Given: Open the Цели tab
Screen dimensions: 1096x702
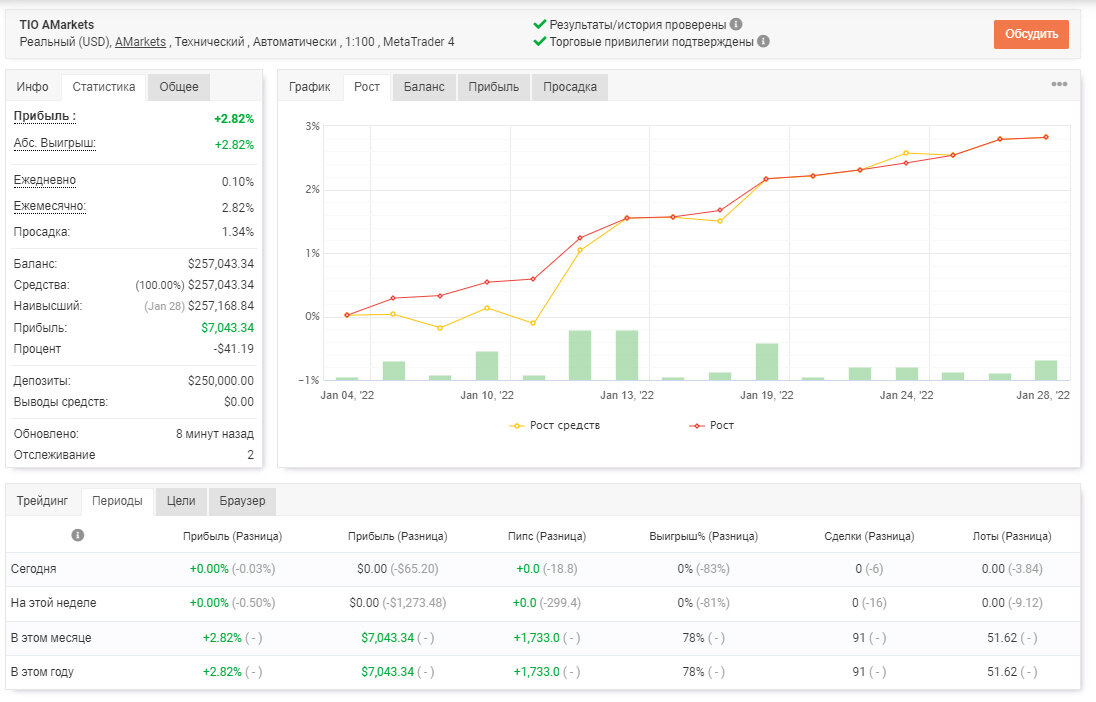Looking at the screenshot, I should coord(181,501).
